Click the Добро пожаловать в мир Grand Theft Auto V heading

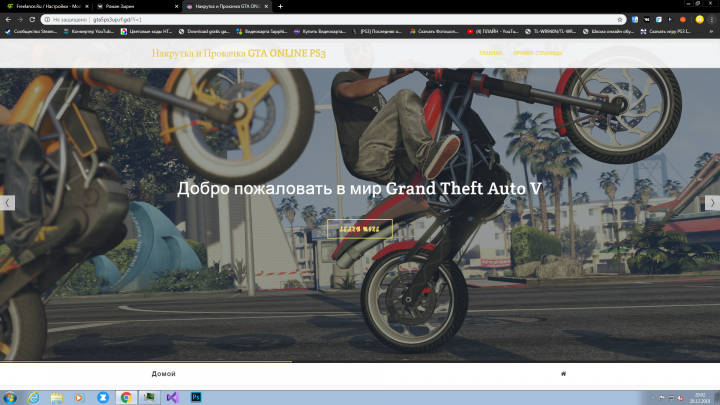[x=360, y=188]
